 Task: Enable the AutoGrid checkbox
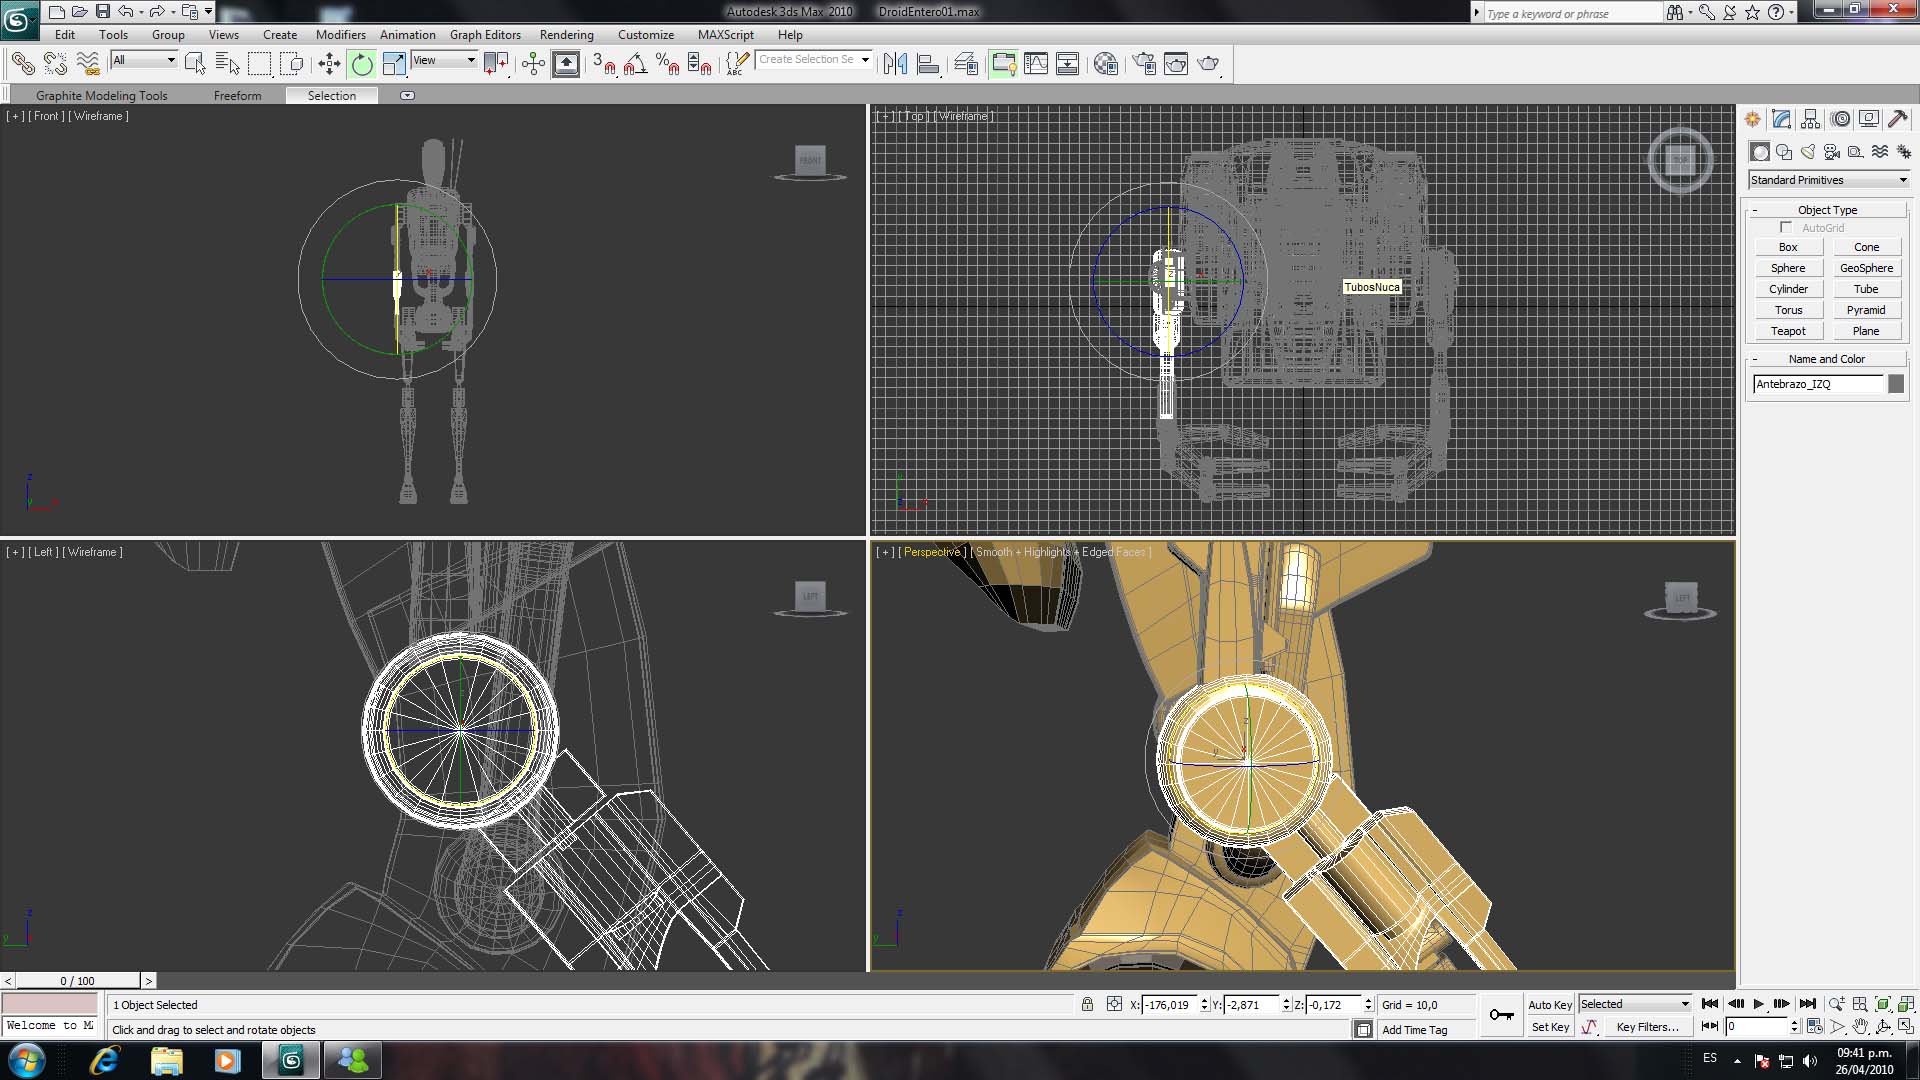1786,228
